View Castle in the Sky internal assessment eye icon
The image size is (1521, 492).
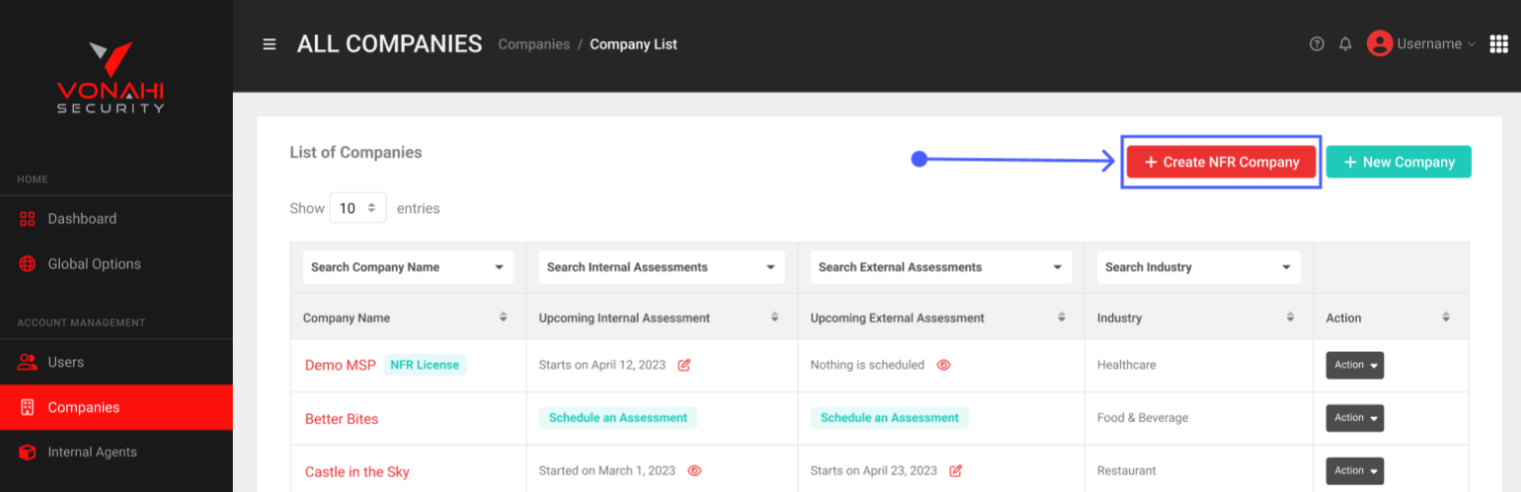pos(694,471)
